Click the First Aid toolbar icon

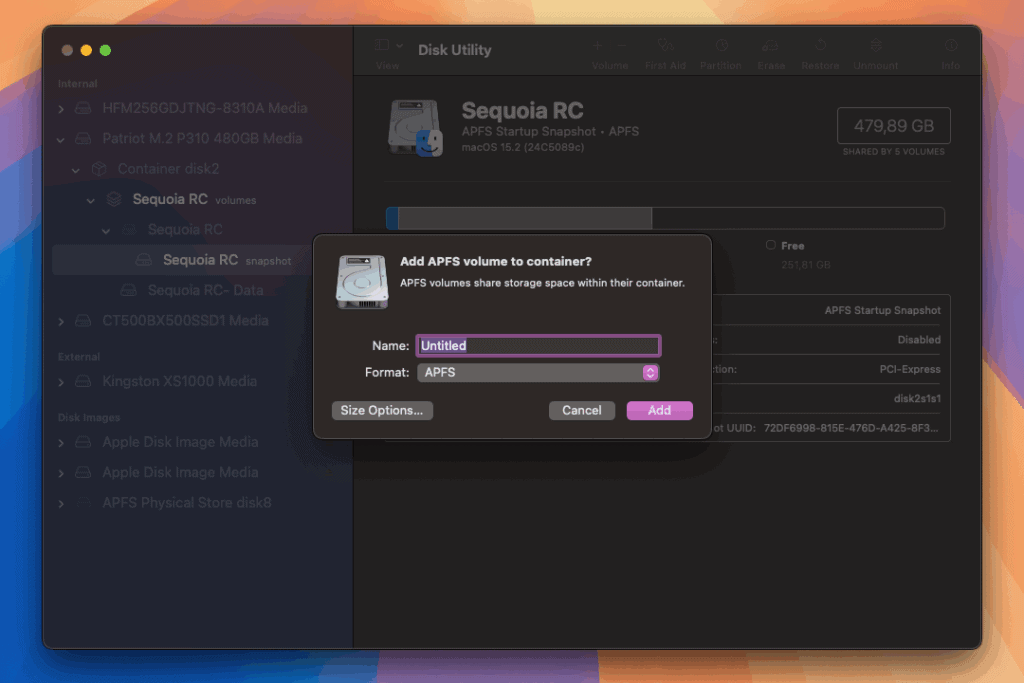[x=665, y=46]
